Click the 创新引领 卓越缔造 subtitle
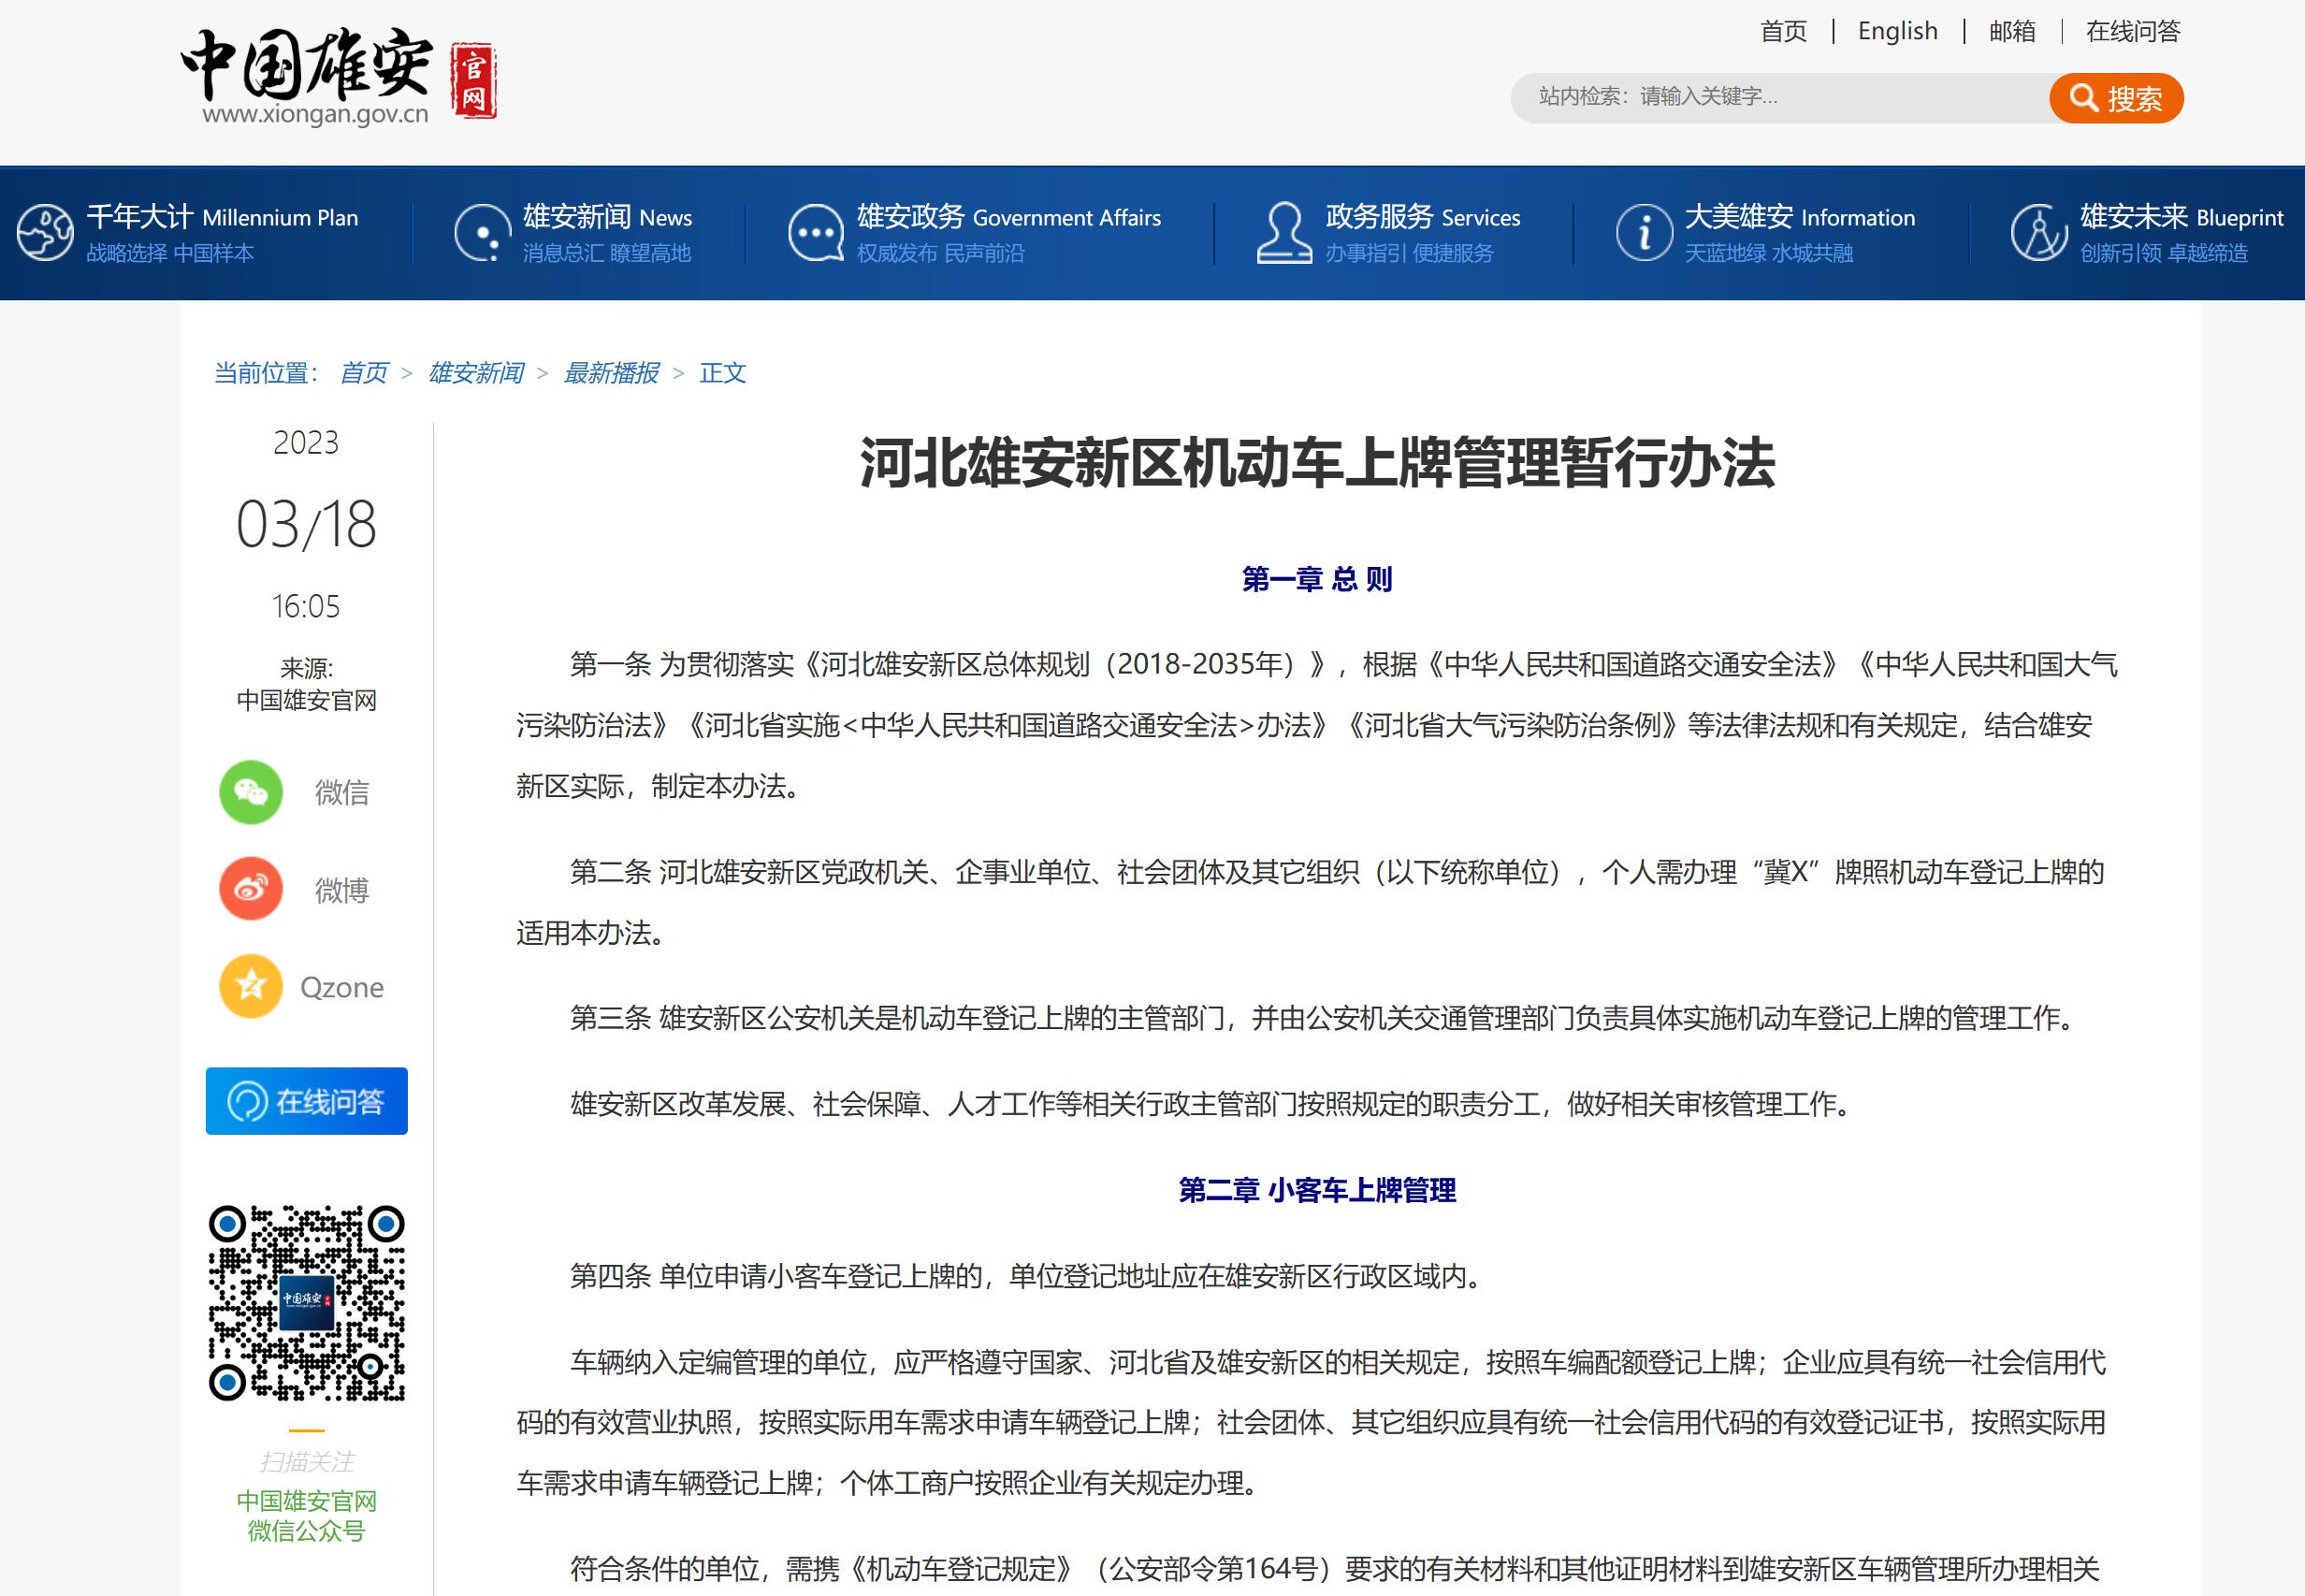Screen dimensions: 2305x1596 point(2164,253)
